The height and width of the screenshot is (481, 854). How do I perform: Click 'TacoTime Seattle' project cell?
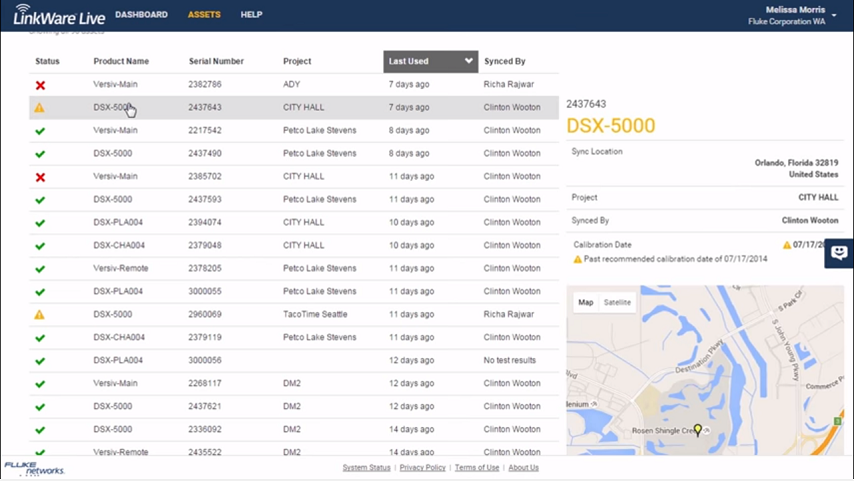315,314
